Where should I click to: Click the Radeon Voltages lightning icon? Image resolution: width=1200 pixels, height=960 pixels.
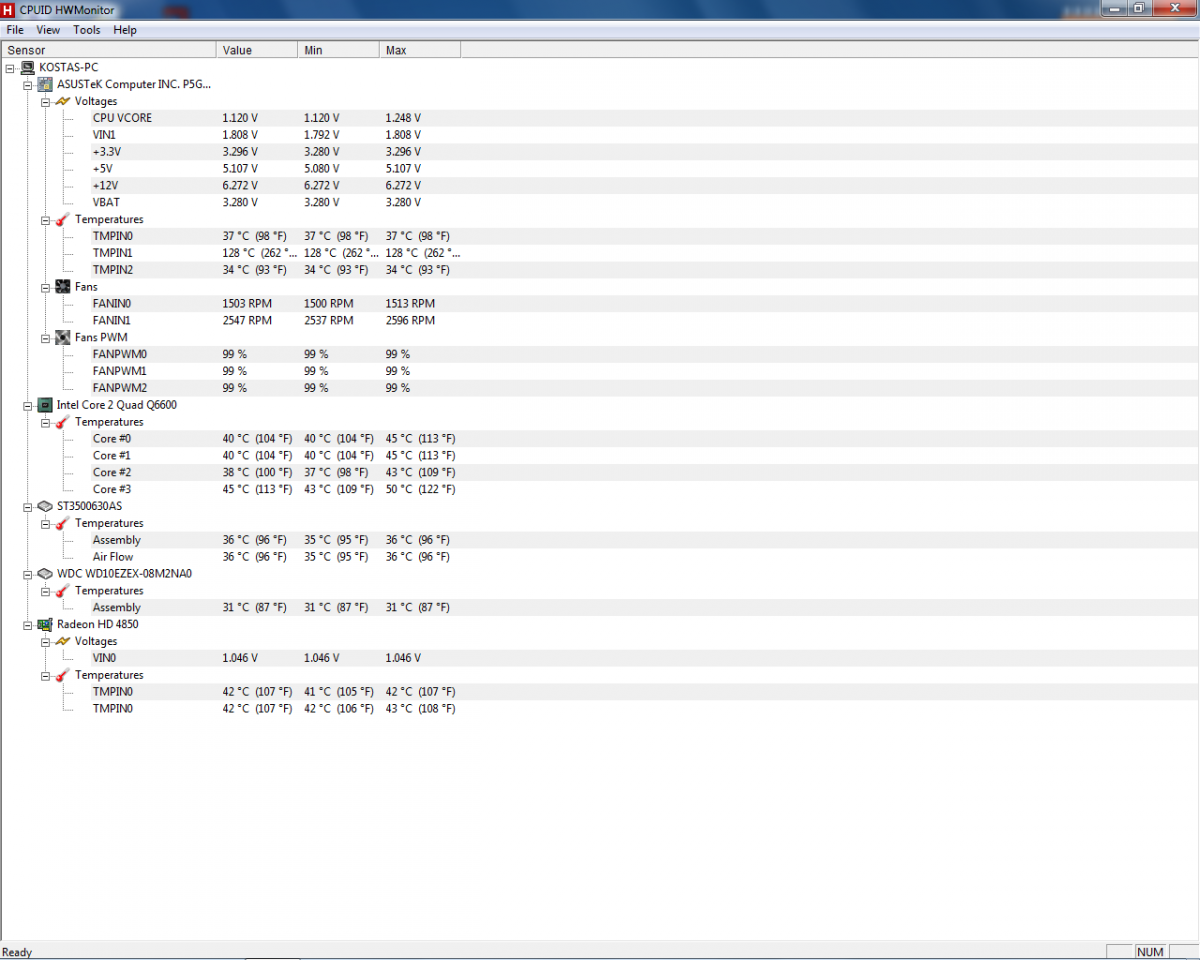(x=63, y=641)
